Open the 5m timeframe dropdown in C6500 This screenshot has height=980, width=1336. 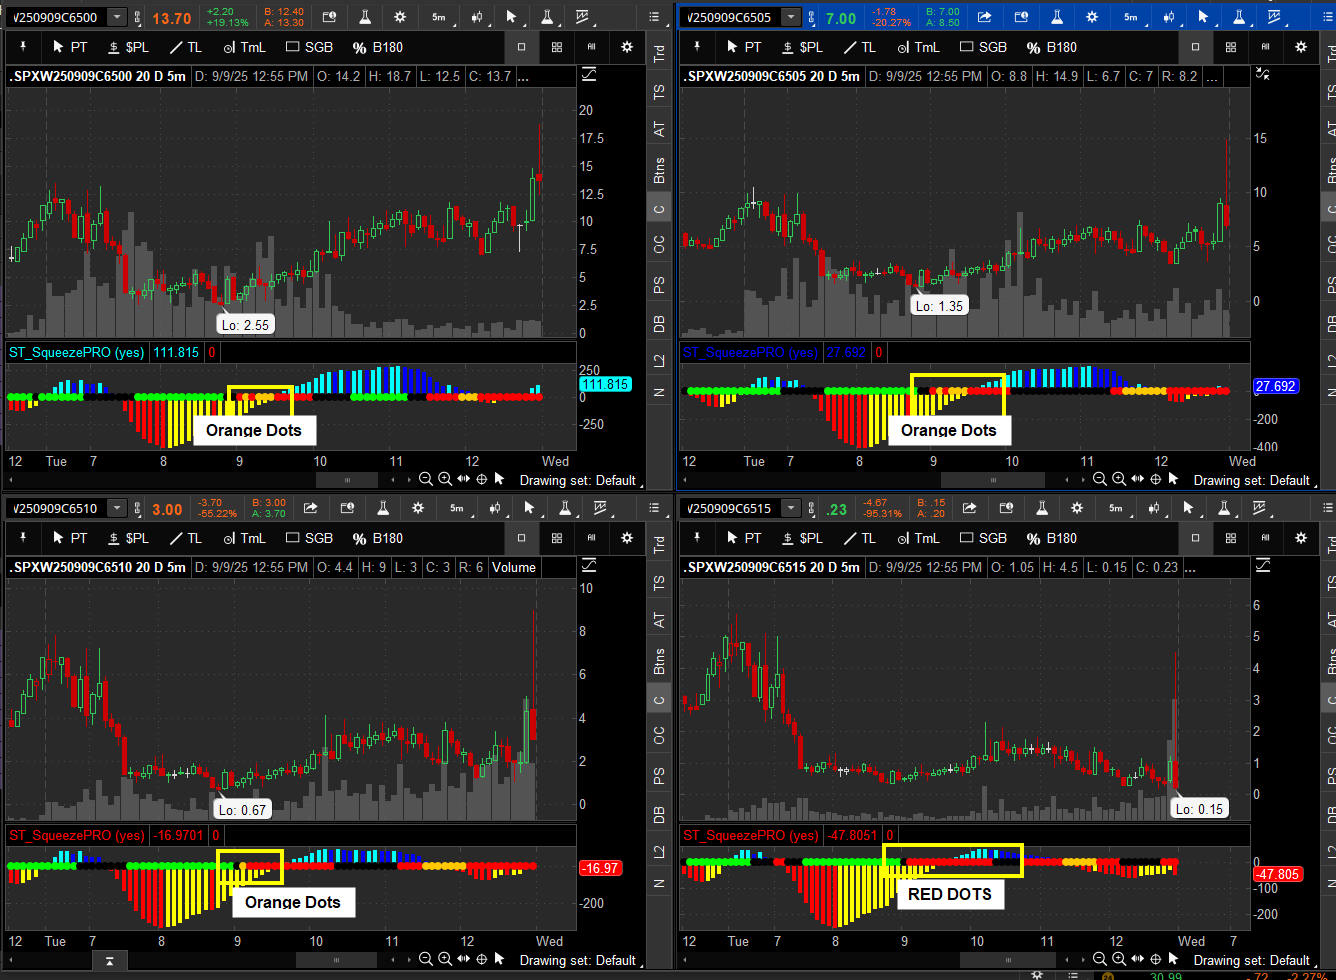(439, 17)
